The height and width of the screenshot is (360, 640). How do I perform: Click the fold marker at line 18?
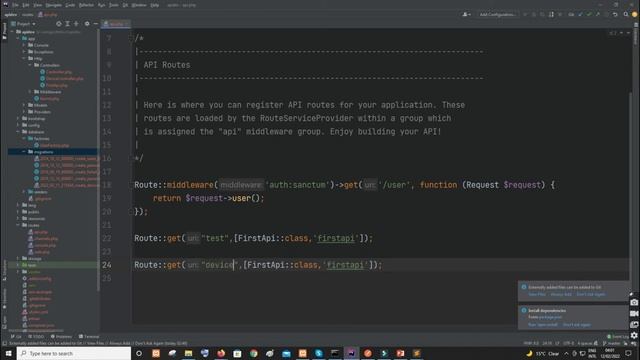click(x=131, y=185)
